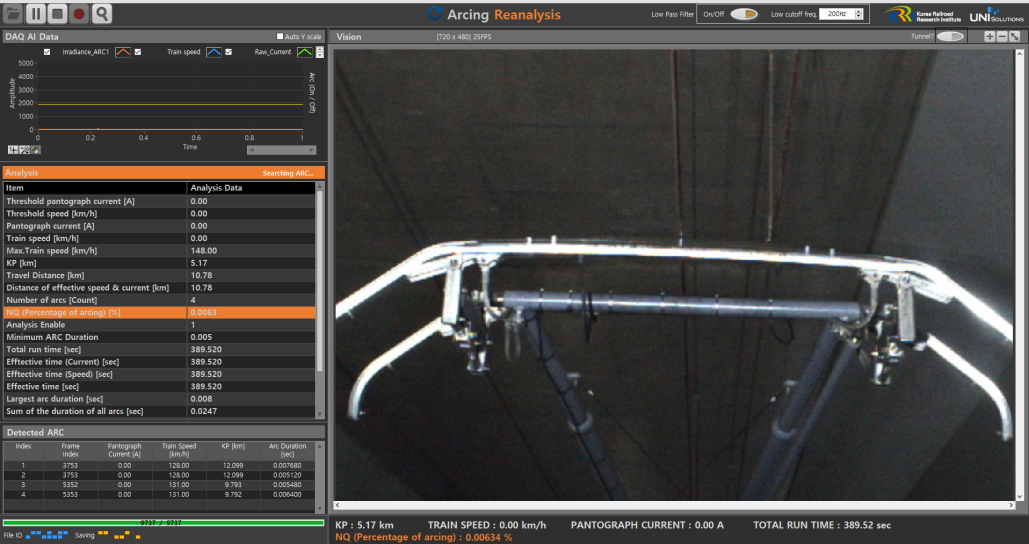This screenshot has height=544, width=1029.
Task: Uncheck the checkbox left of Train speed label
Action: [138, 52]
